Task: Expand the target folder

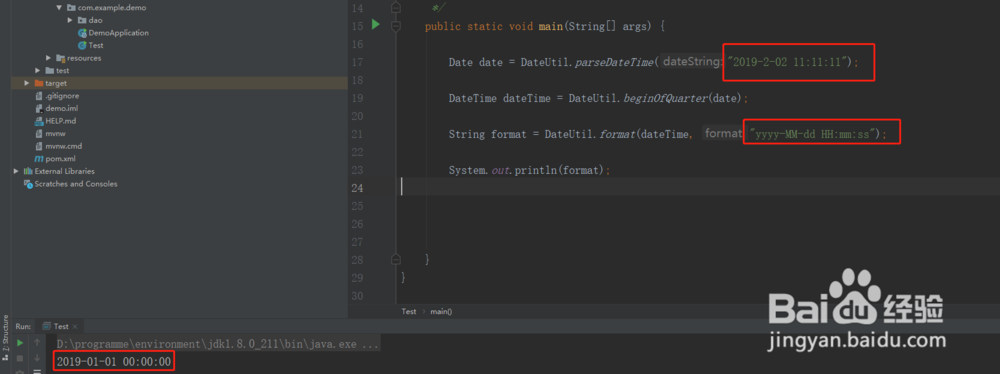Action: coord(27,83)
